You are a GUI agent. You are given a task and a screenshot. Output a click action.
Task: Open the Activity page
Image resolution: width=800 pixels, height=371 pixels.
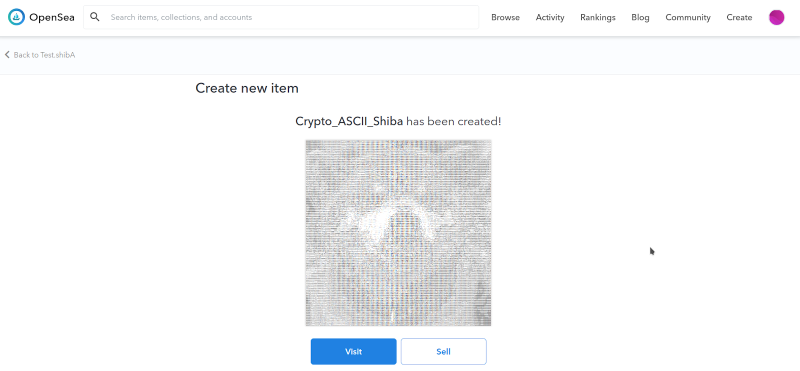pyautogui.click(x=549, y=17)
